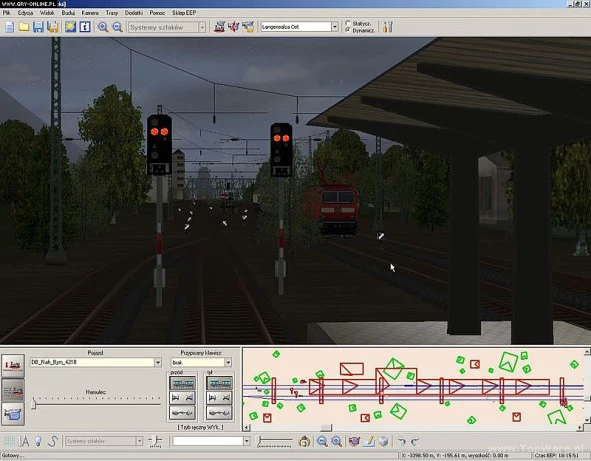The image size is (591, 461).
Task: Open the Sklep EEP menu
Action: tap(184, 13)
